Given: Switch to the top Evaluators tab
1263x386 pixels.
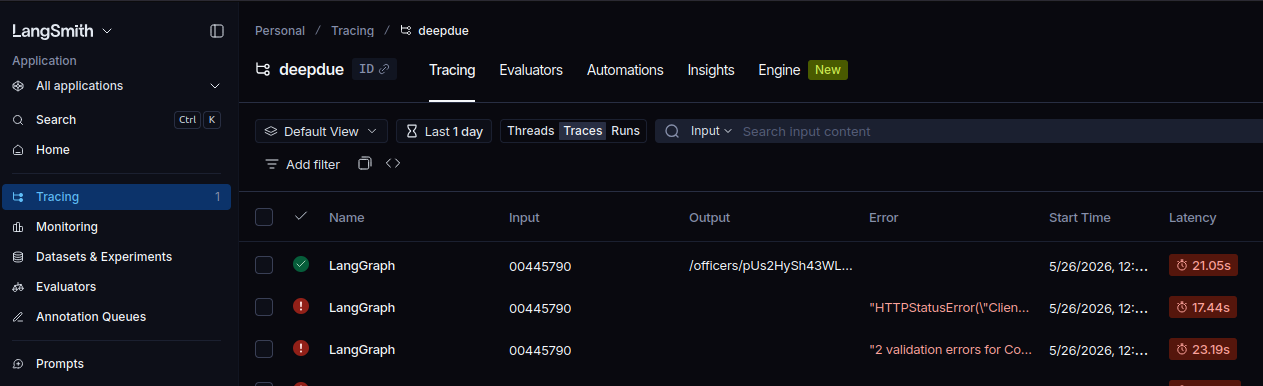Looking at the screenshot, I should coord(531,70).
